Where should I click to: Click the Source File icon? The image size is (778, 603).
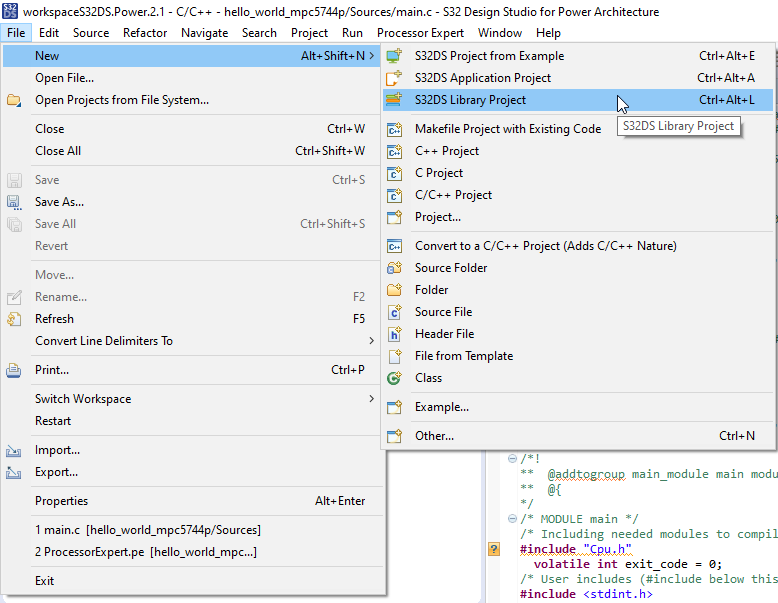coord(394,312)
